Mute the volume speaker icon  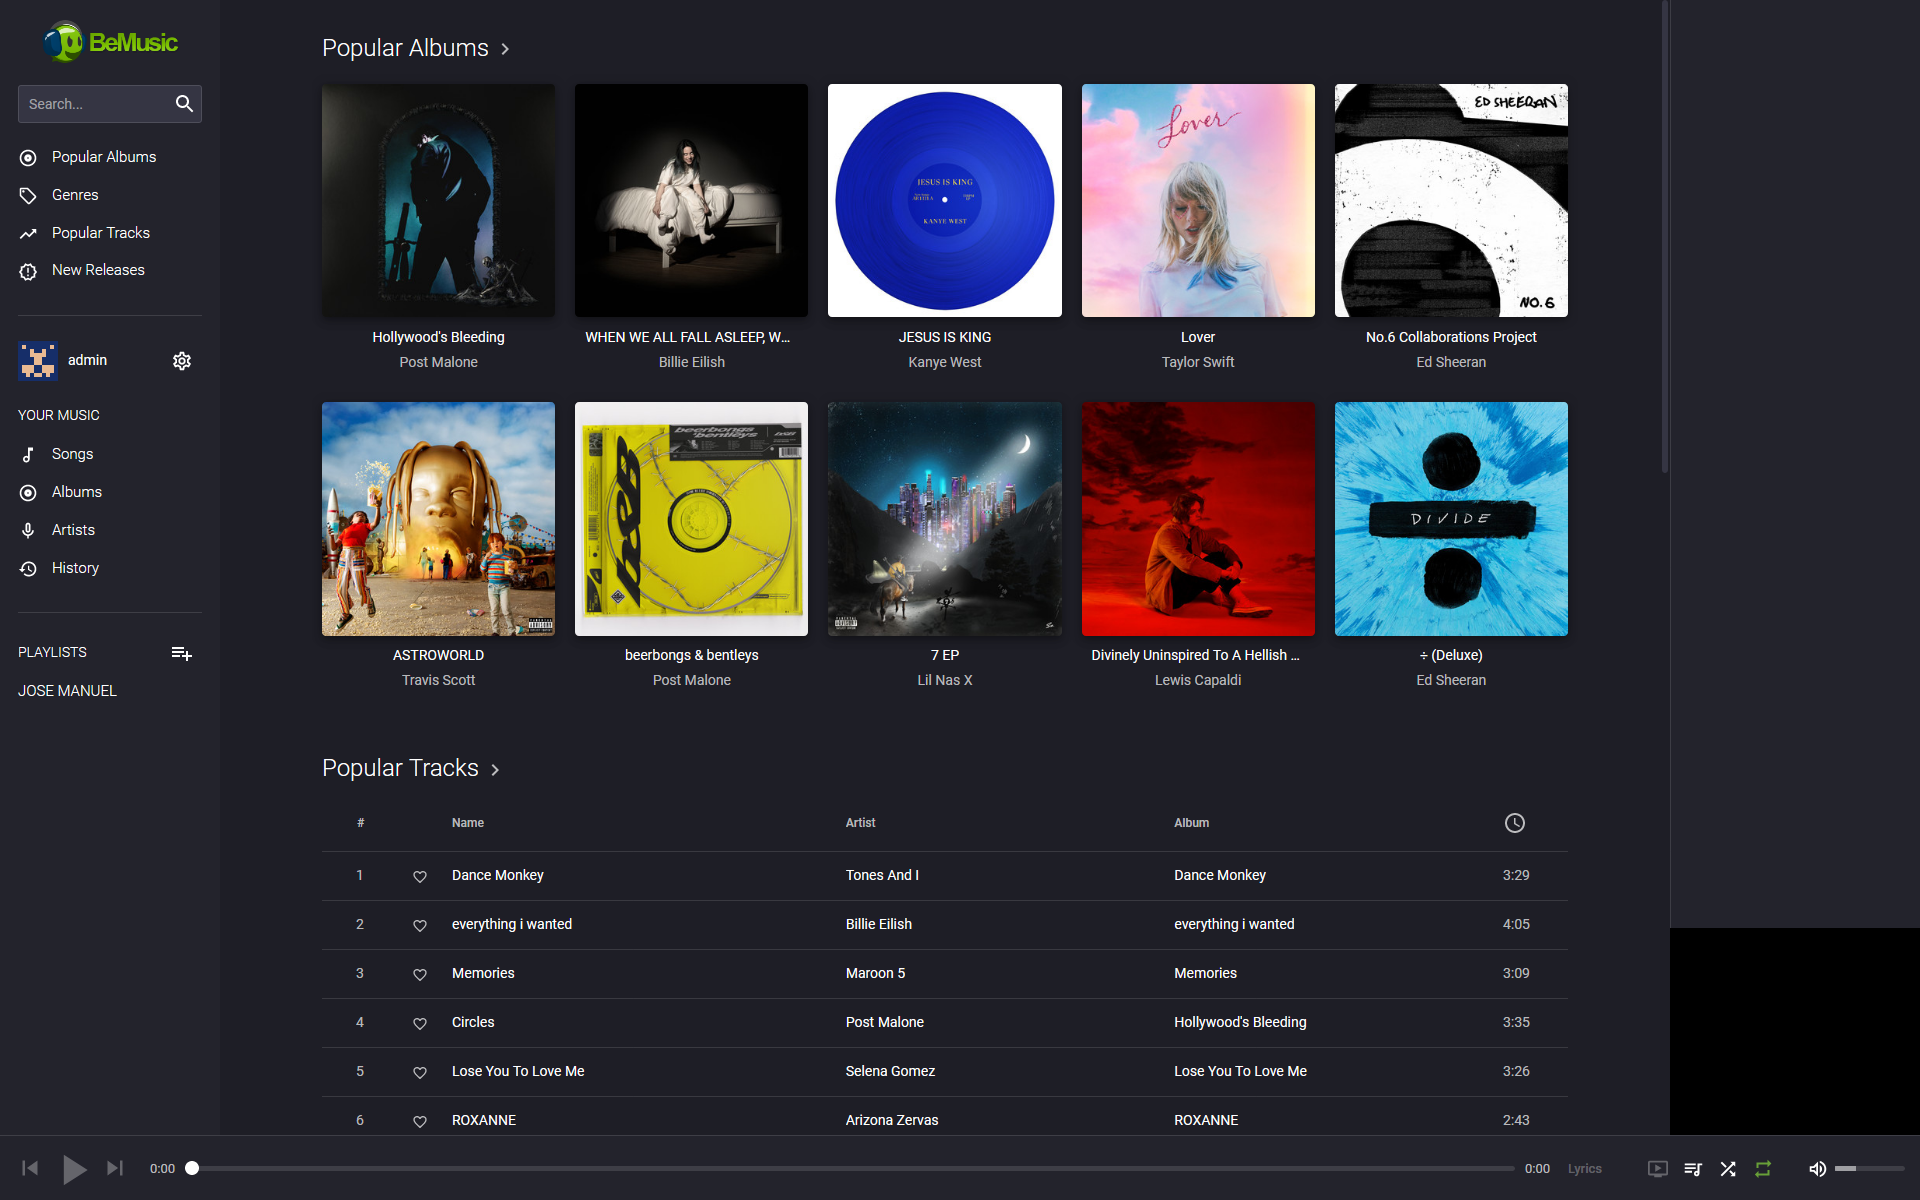(x=1817, y=1169)
